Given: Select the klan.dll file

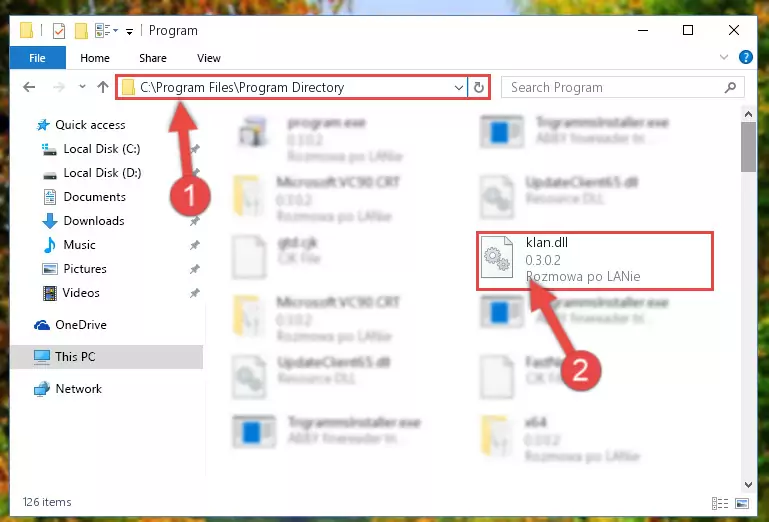Looking at the screenshot, I should [594, 261].
